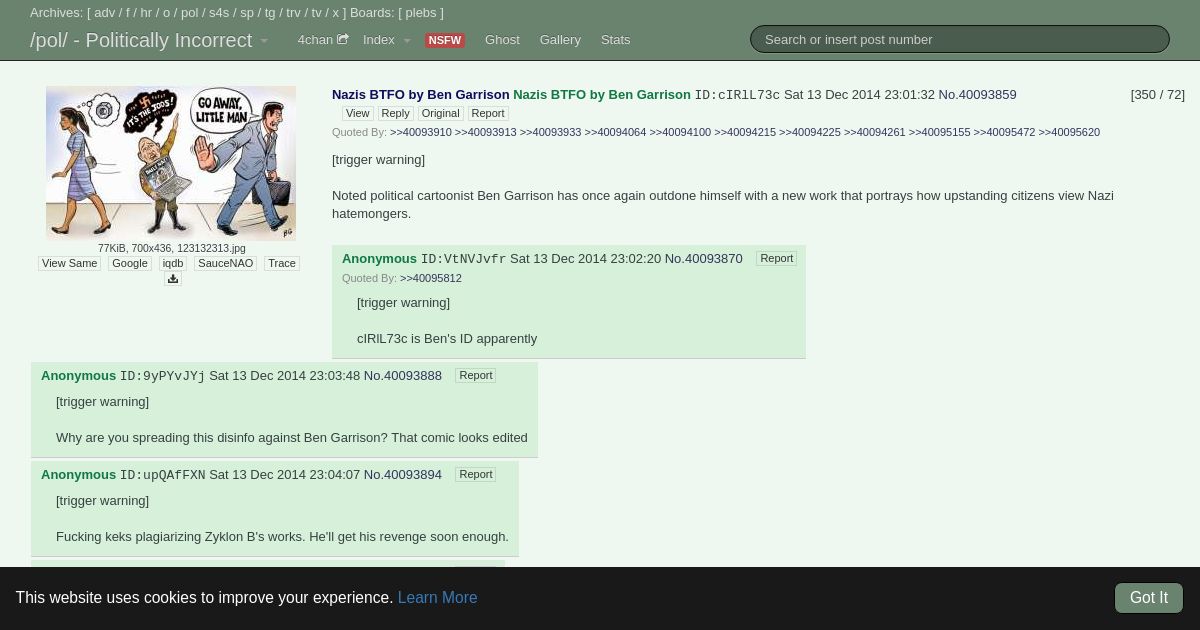Image resolution: width=1200 pixels, height=630 pixels.
Task: Click the green thread title Nazis BTFO
Action: pyautogui.click(x=602, y=95)
